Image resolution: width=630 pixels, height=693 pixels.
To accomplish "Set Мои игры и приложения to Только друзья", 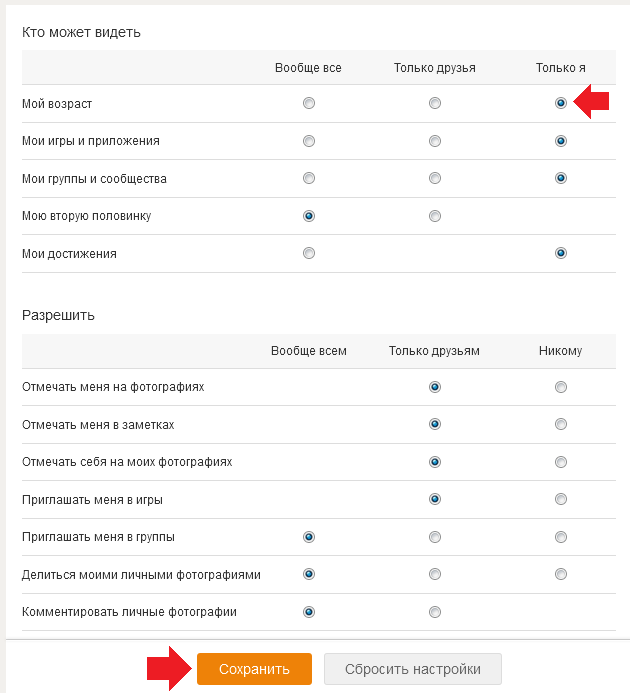I will [x=435, y=141].
